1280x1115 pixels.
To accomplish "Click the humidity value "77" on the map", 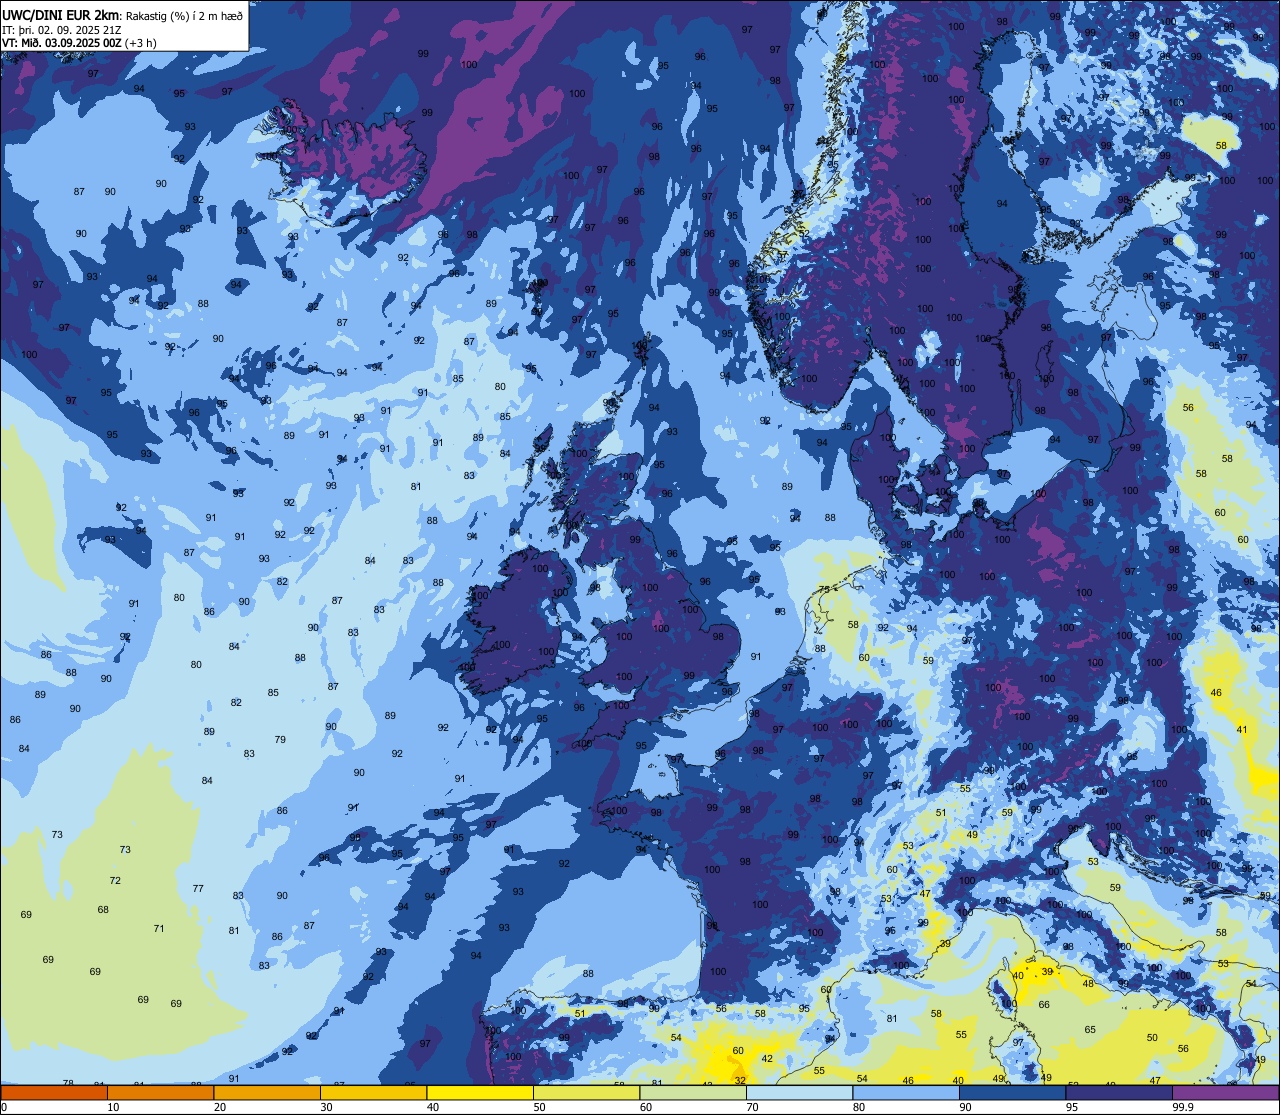I will (x=198, y=888).
